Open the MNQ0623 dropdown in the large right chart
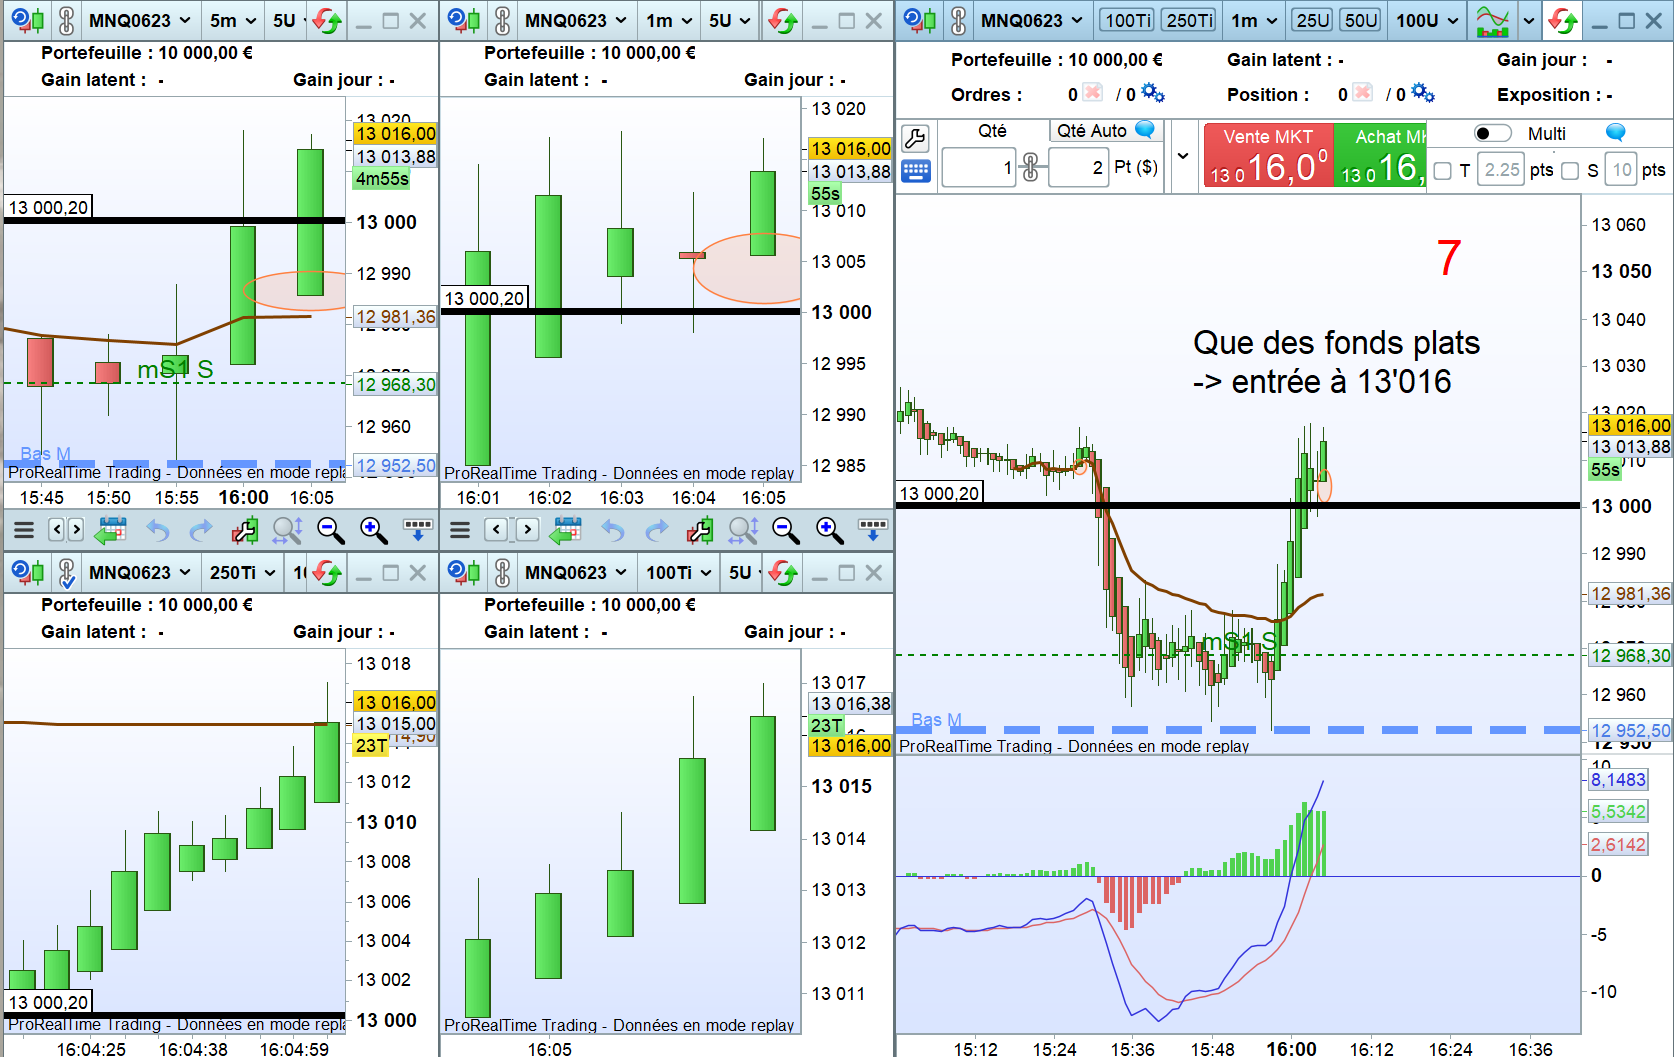Screen dimensions: 1674x1057 [1032, 20]
